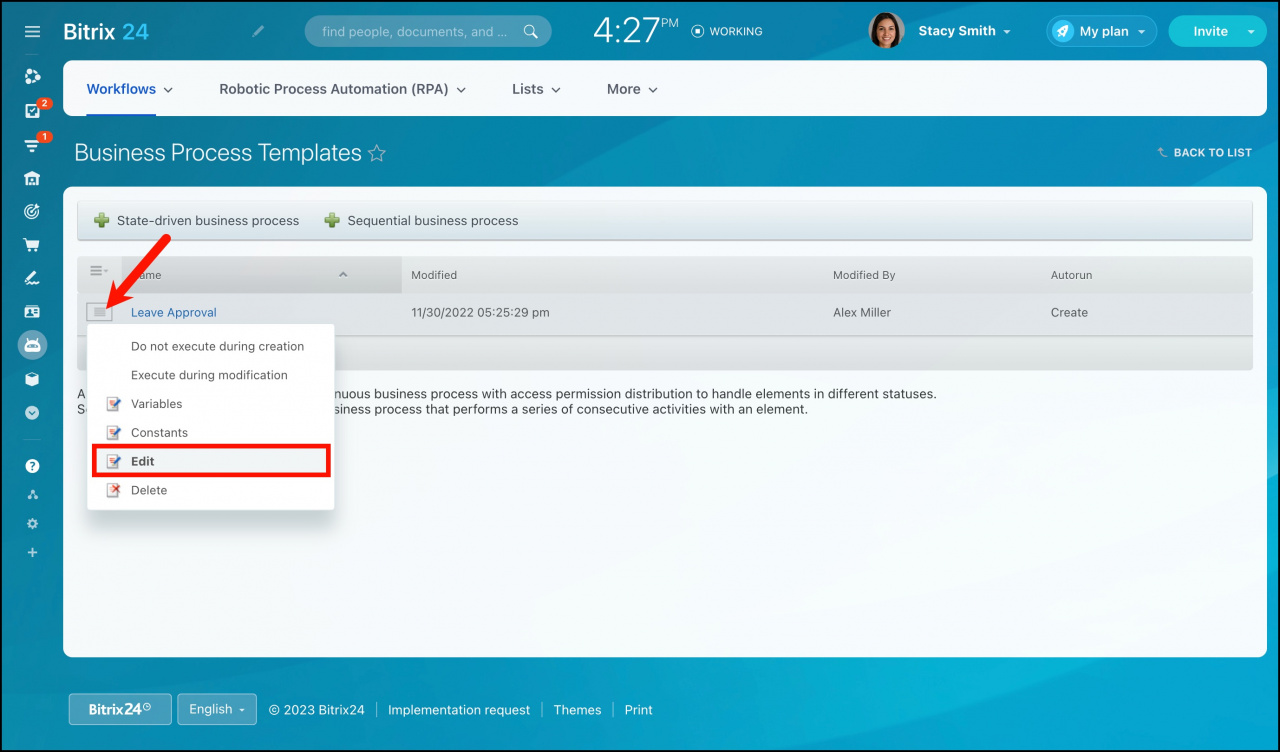This screenshot has width=1280, height=752.
Task: Open the Stacy Smith user dropdown
Action: (965, 31)
